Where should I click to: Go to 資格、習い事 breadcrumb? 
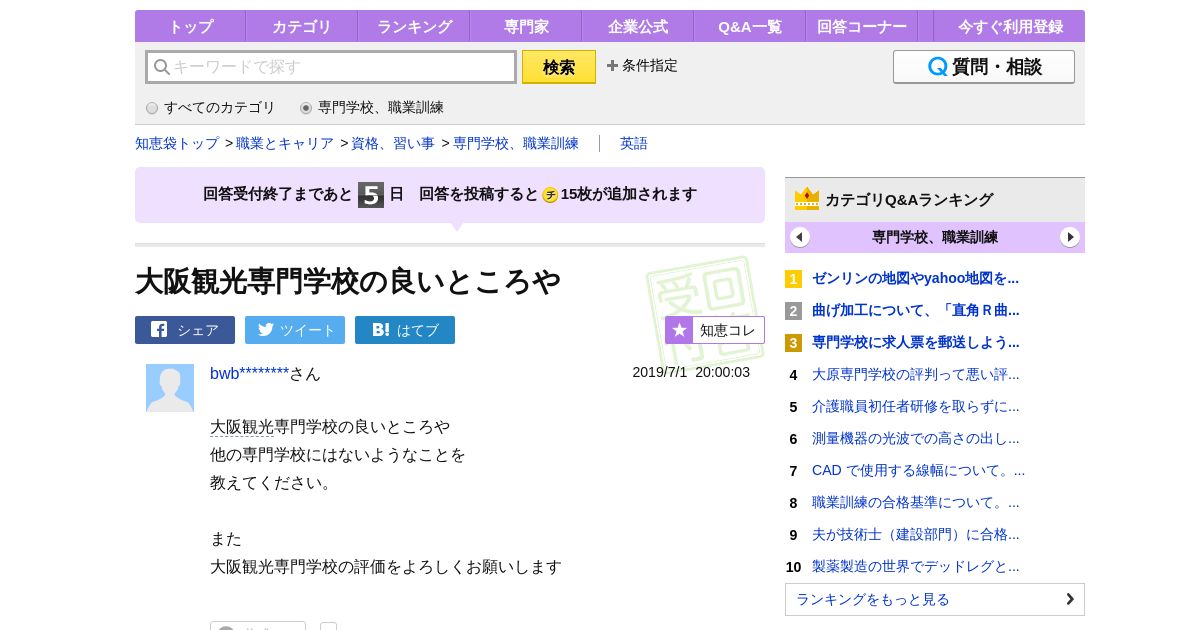click(393, 143)
